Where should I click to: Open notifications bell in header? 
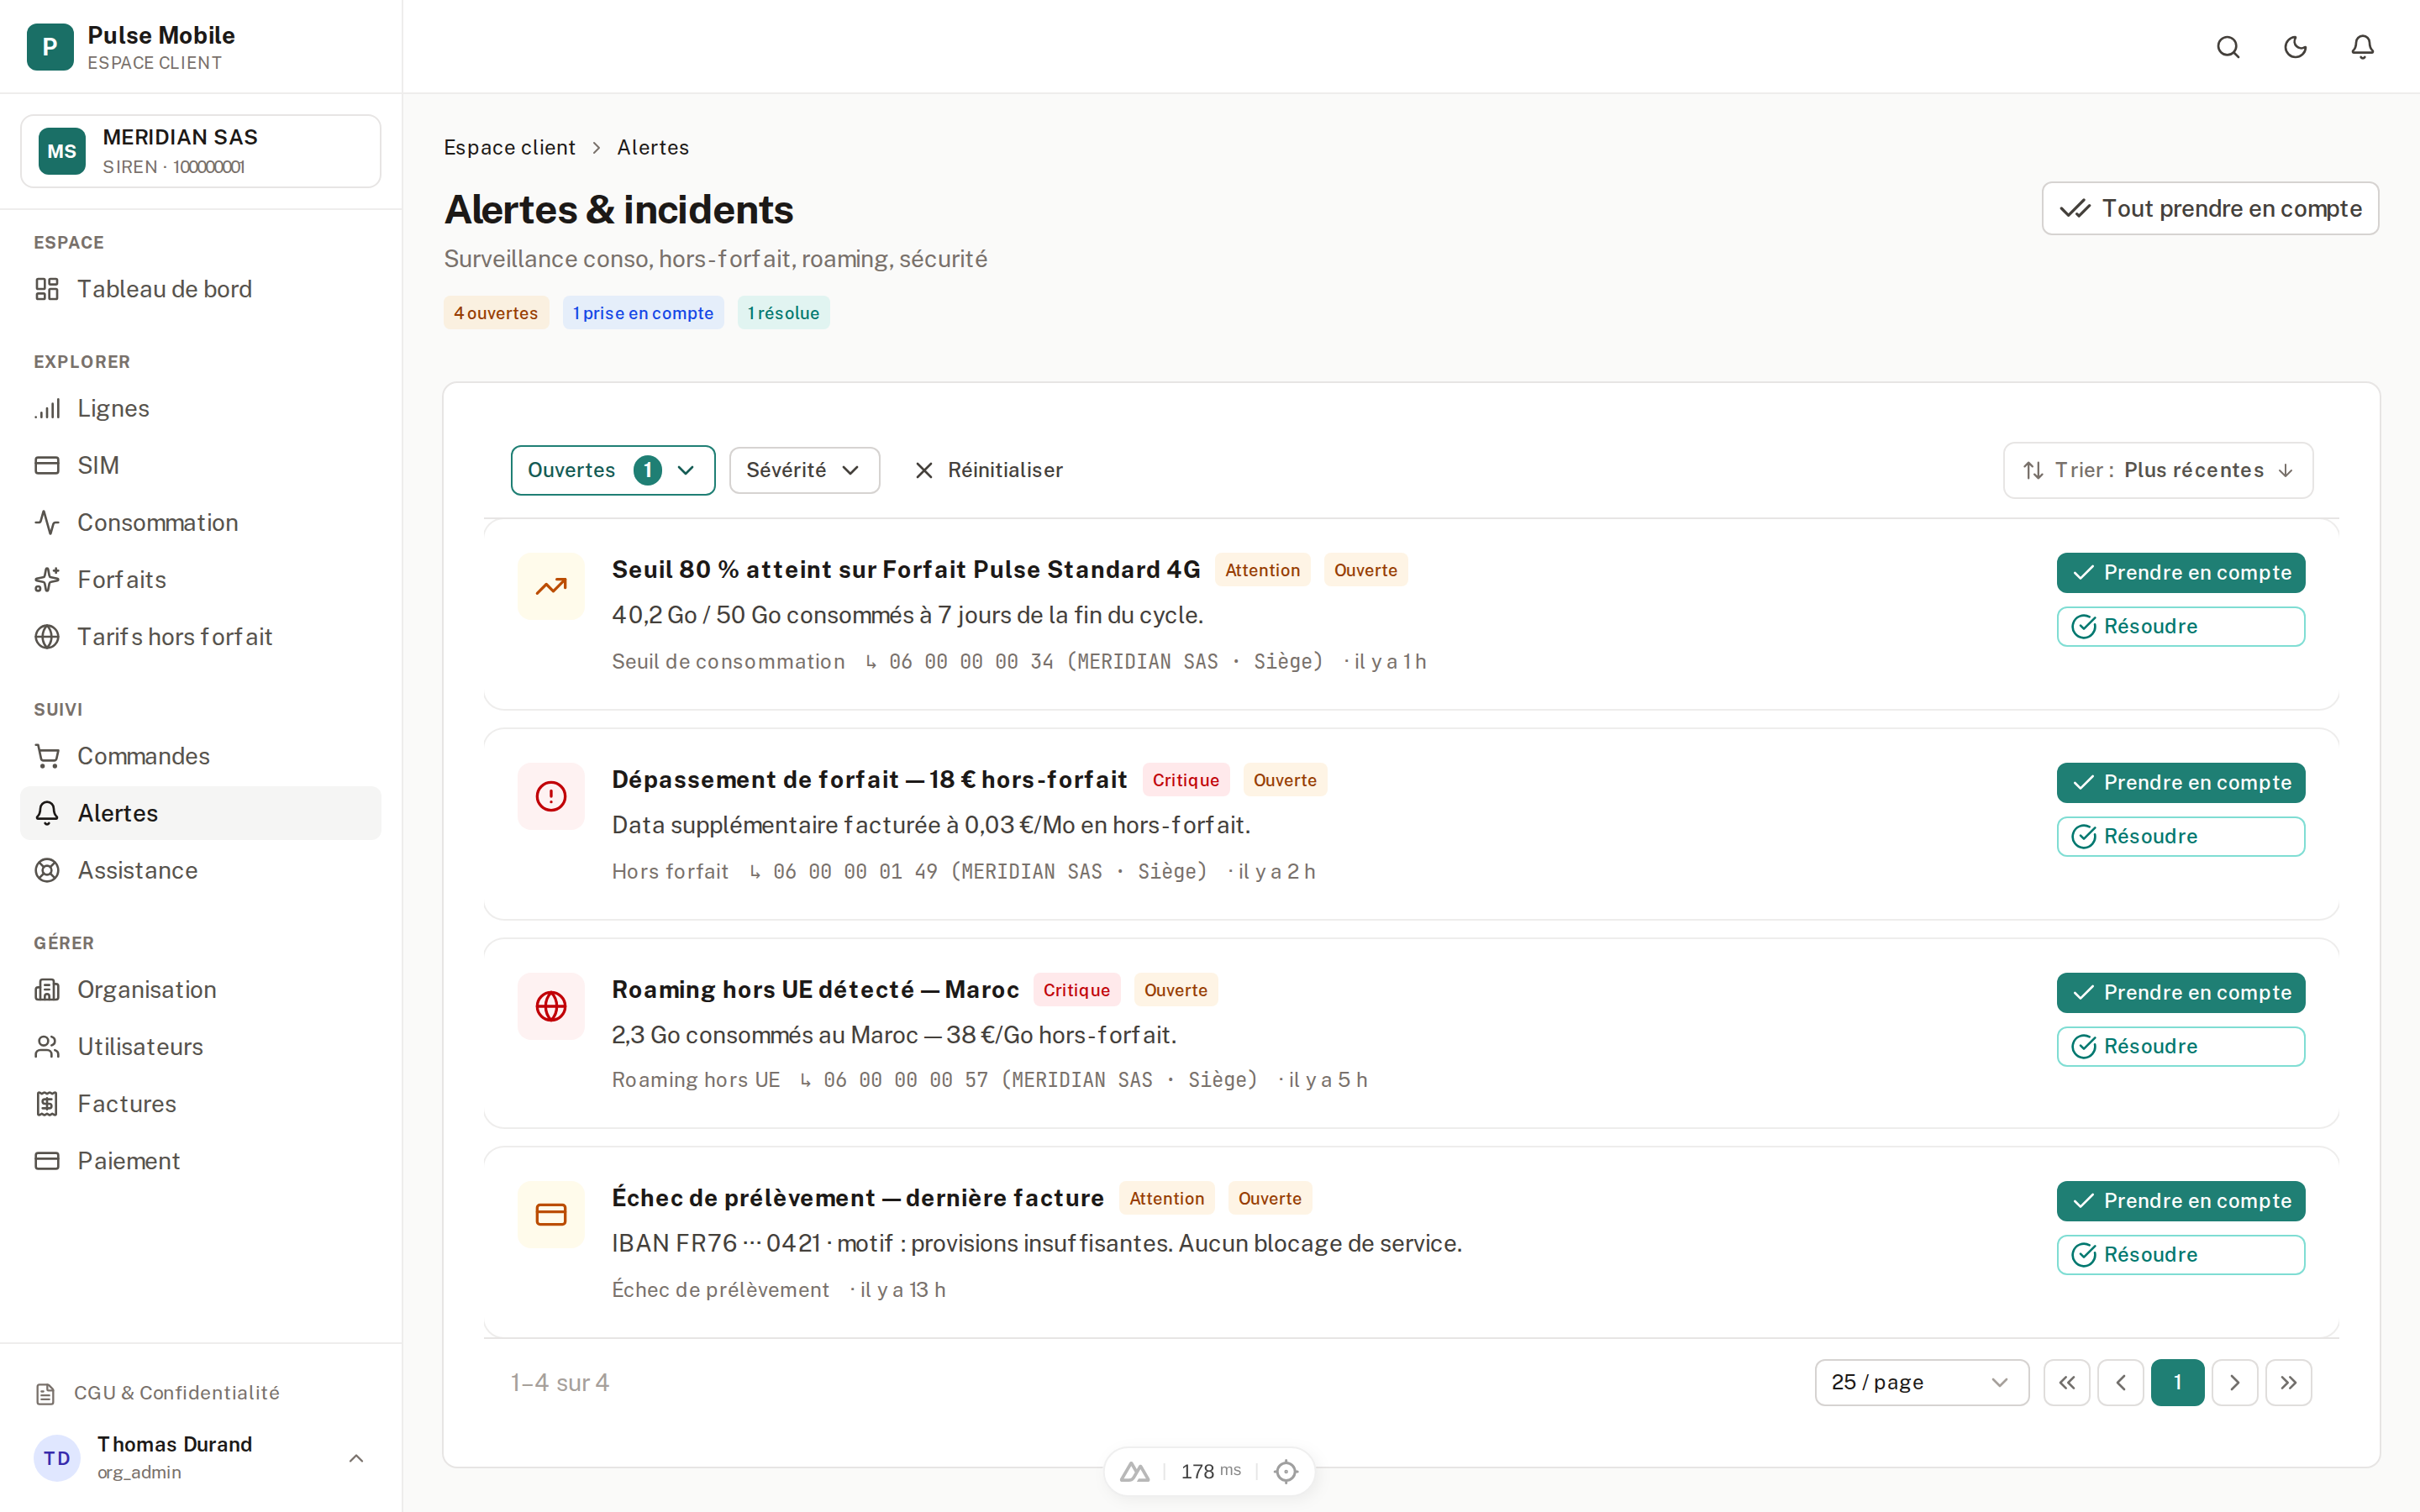[2362, 47]
